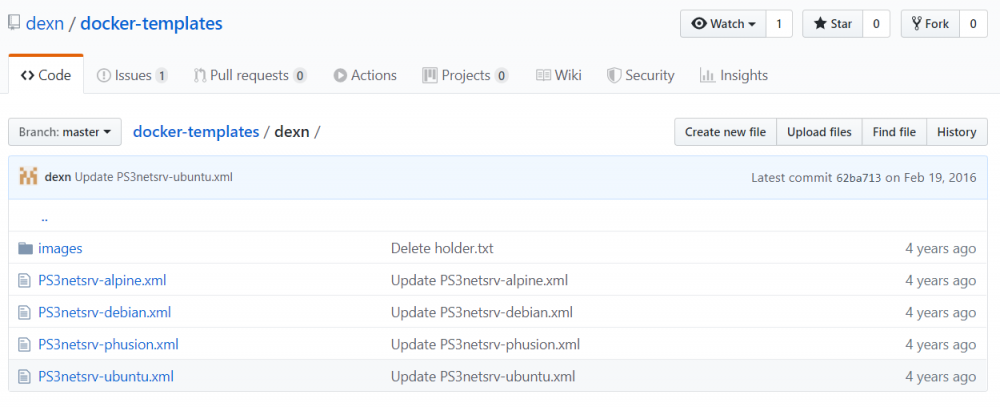Click commit message 'Delete holder.txt'
Image resolution: width=1000 pixels, height=407 pixels.
442,248
